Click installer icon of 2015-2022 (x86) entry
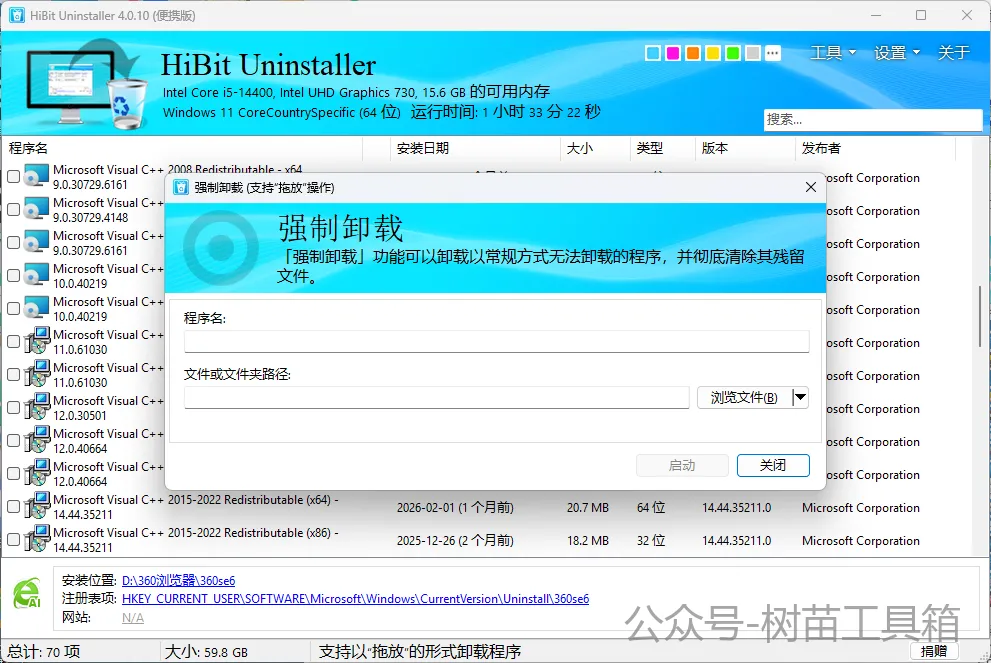The image size is (991, 663). pos(37,539)
